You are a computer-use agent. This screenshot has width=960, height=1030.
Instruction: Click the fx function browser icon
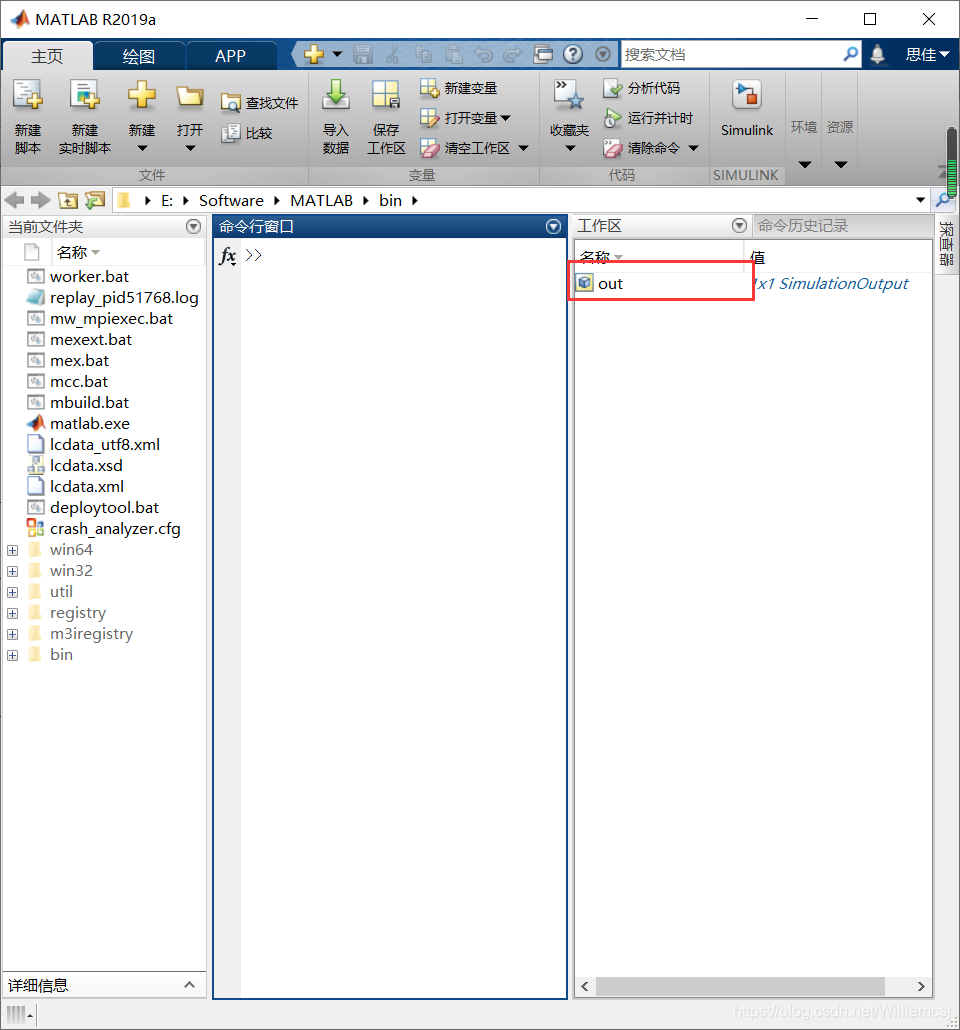[x=228, y=256]
